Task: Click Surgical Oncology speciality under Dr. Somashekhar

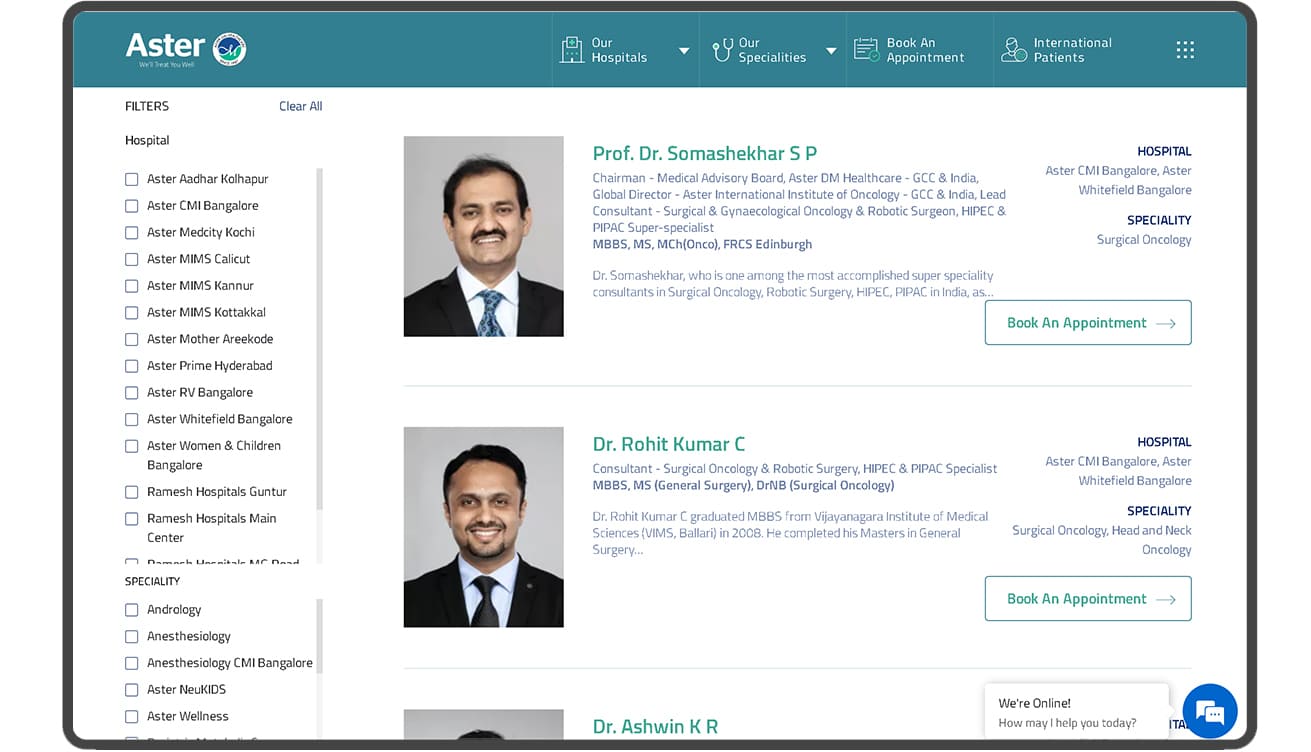Action: 1144,240
